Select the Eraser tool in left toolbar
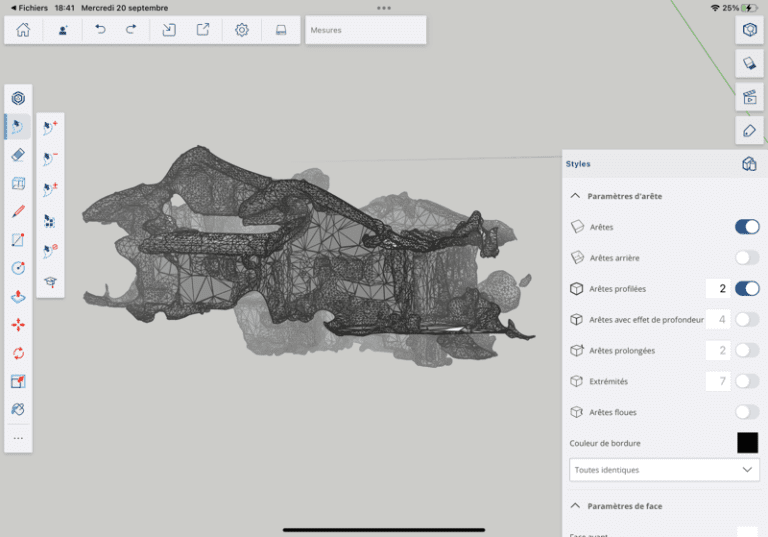 click(18, 155)
